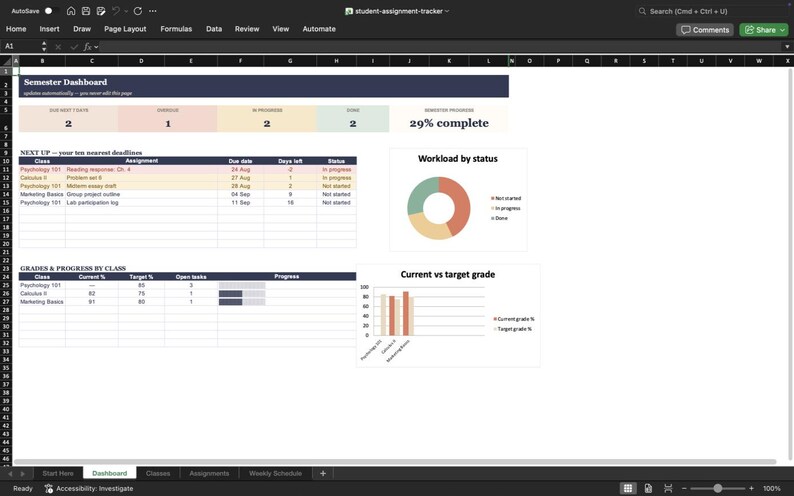Click the Current vs target grade chart title
Viewport: 794px width, 496px height.
point(448,274)
